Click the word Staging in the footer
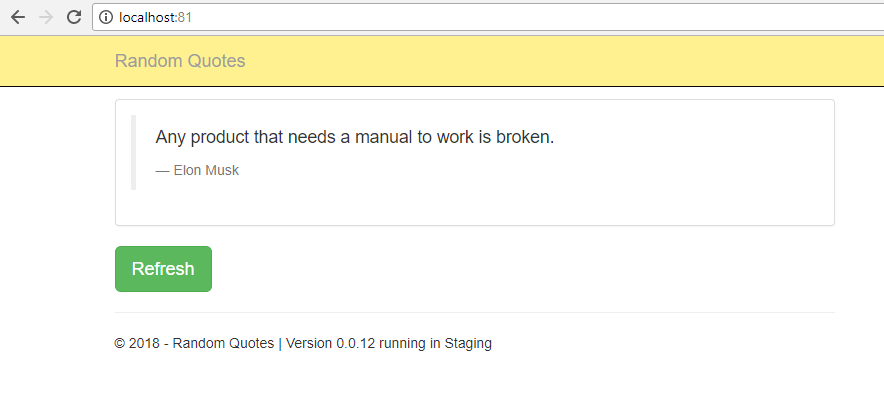The height and width of the screenshot is (402, 884). [467, 343]
